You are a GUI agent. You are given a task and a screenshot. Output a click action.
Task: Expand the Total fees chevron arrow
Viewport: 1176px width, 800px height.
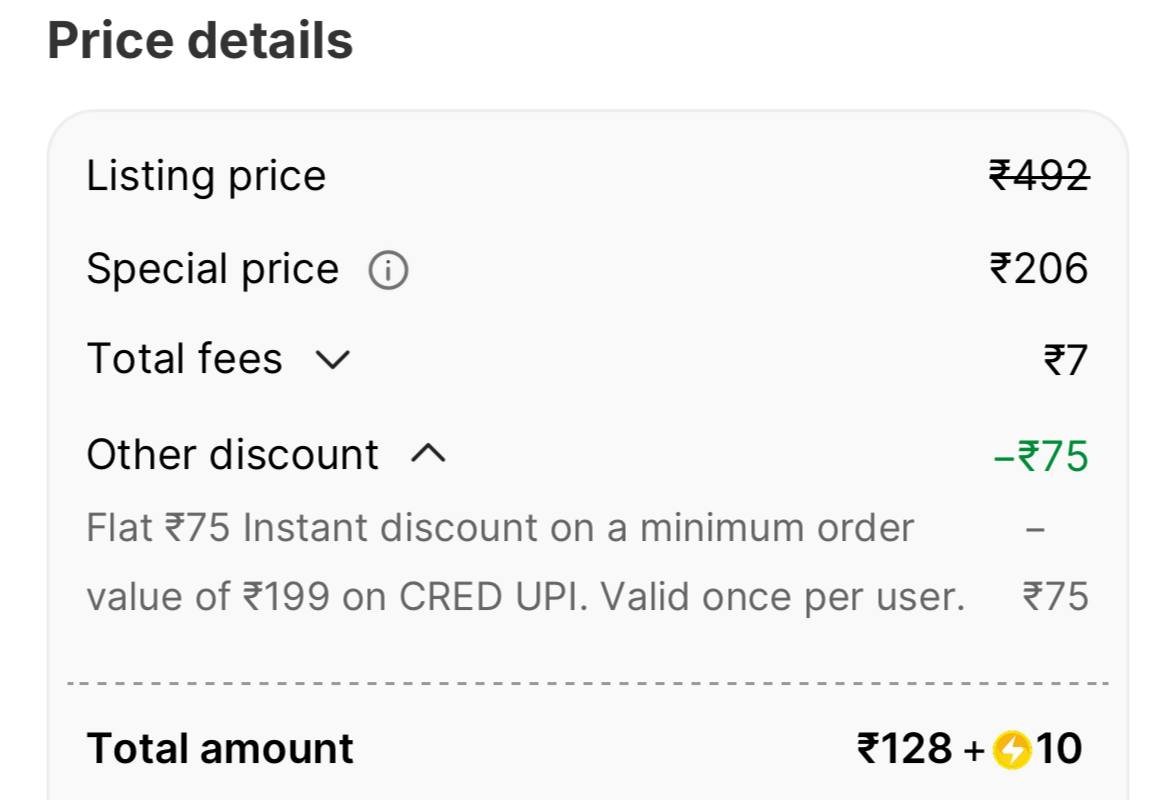[x=332, y=360]
